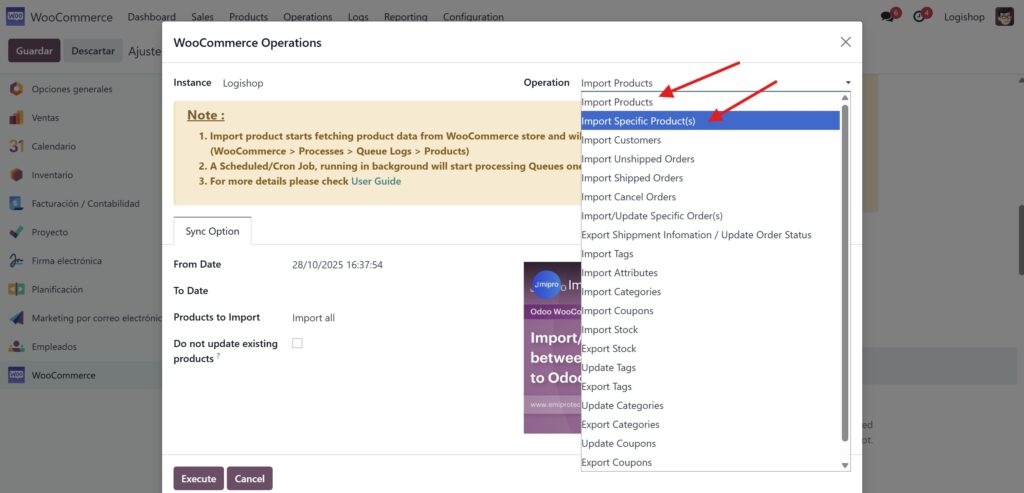Open Opciones generales settings icon
The height and width of the screenshot is (493, 1024).
point(16,89)
